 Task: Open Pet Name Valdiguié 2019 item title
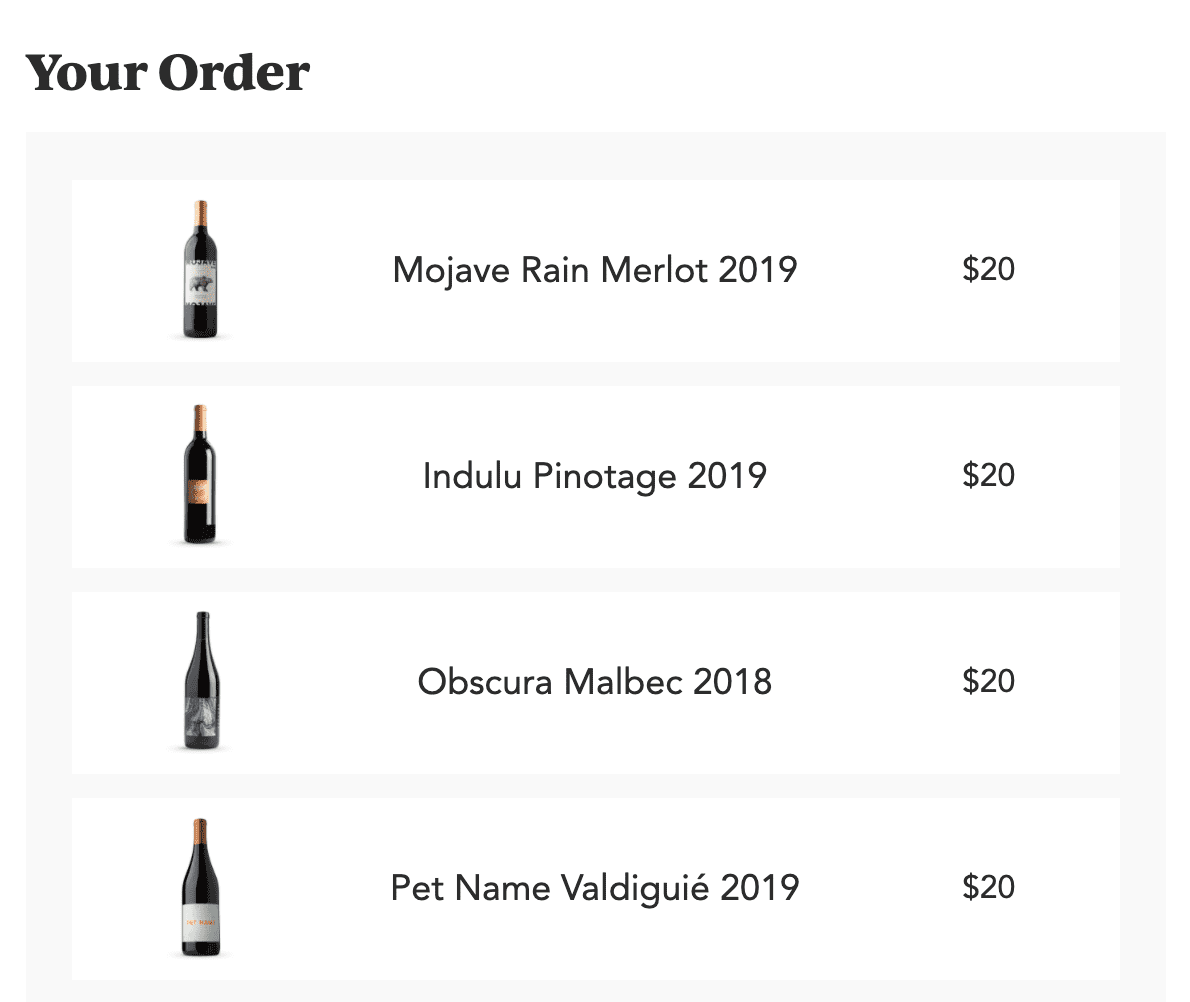(x=595, y=887)
